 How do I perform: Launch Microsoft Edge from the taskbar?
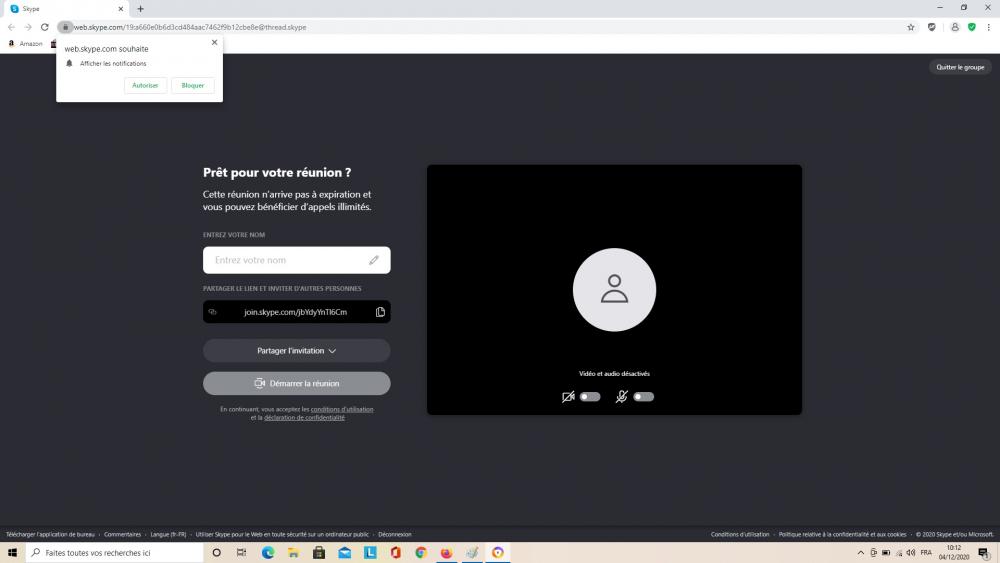(x=268, y=552)
